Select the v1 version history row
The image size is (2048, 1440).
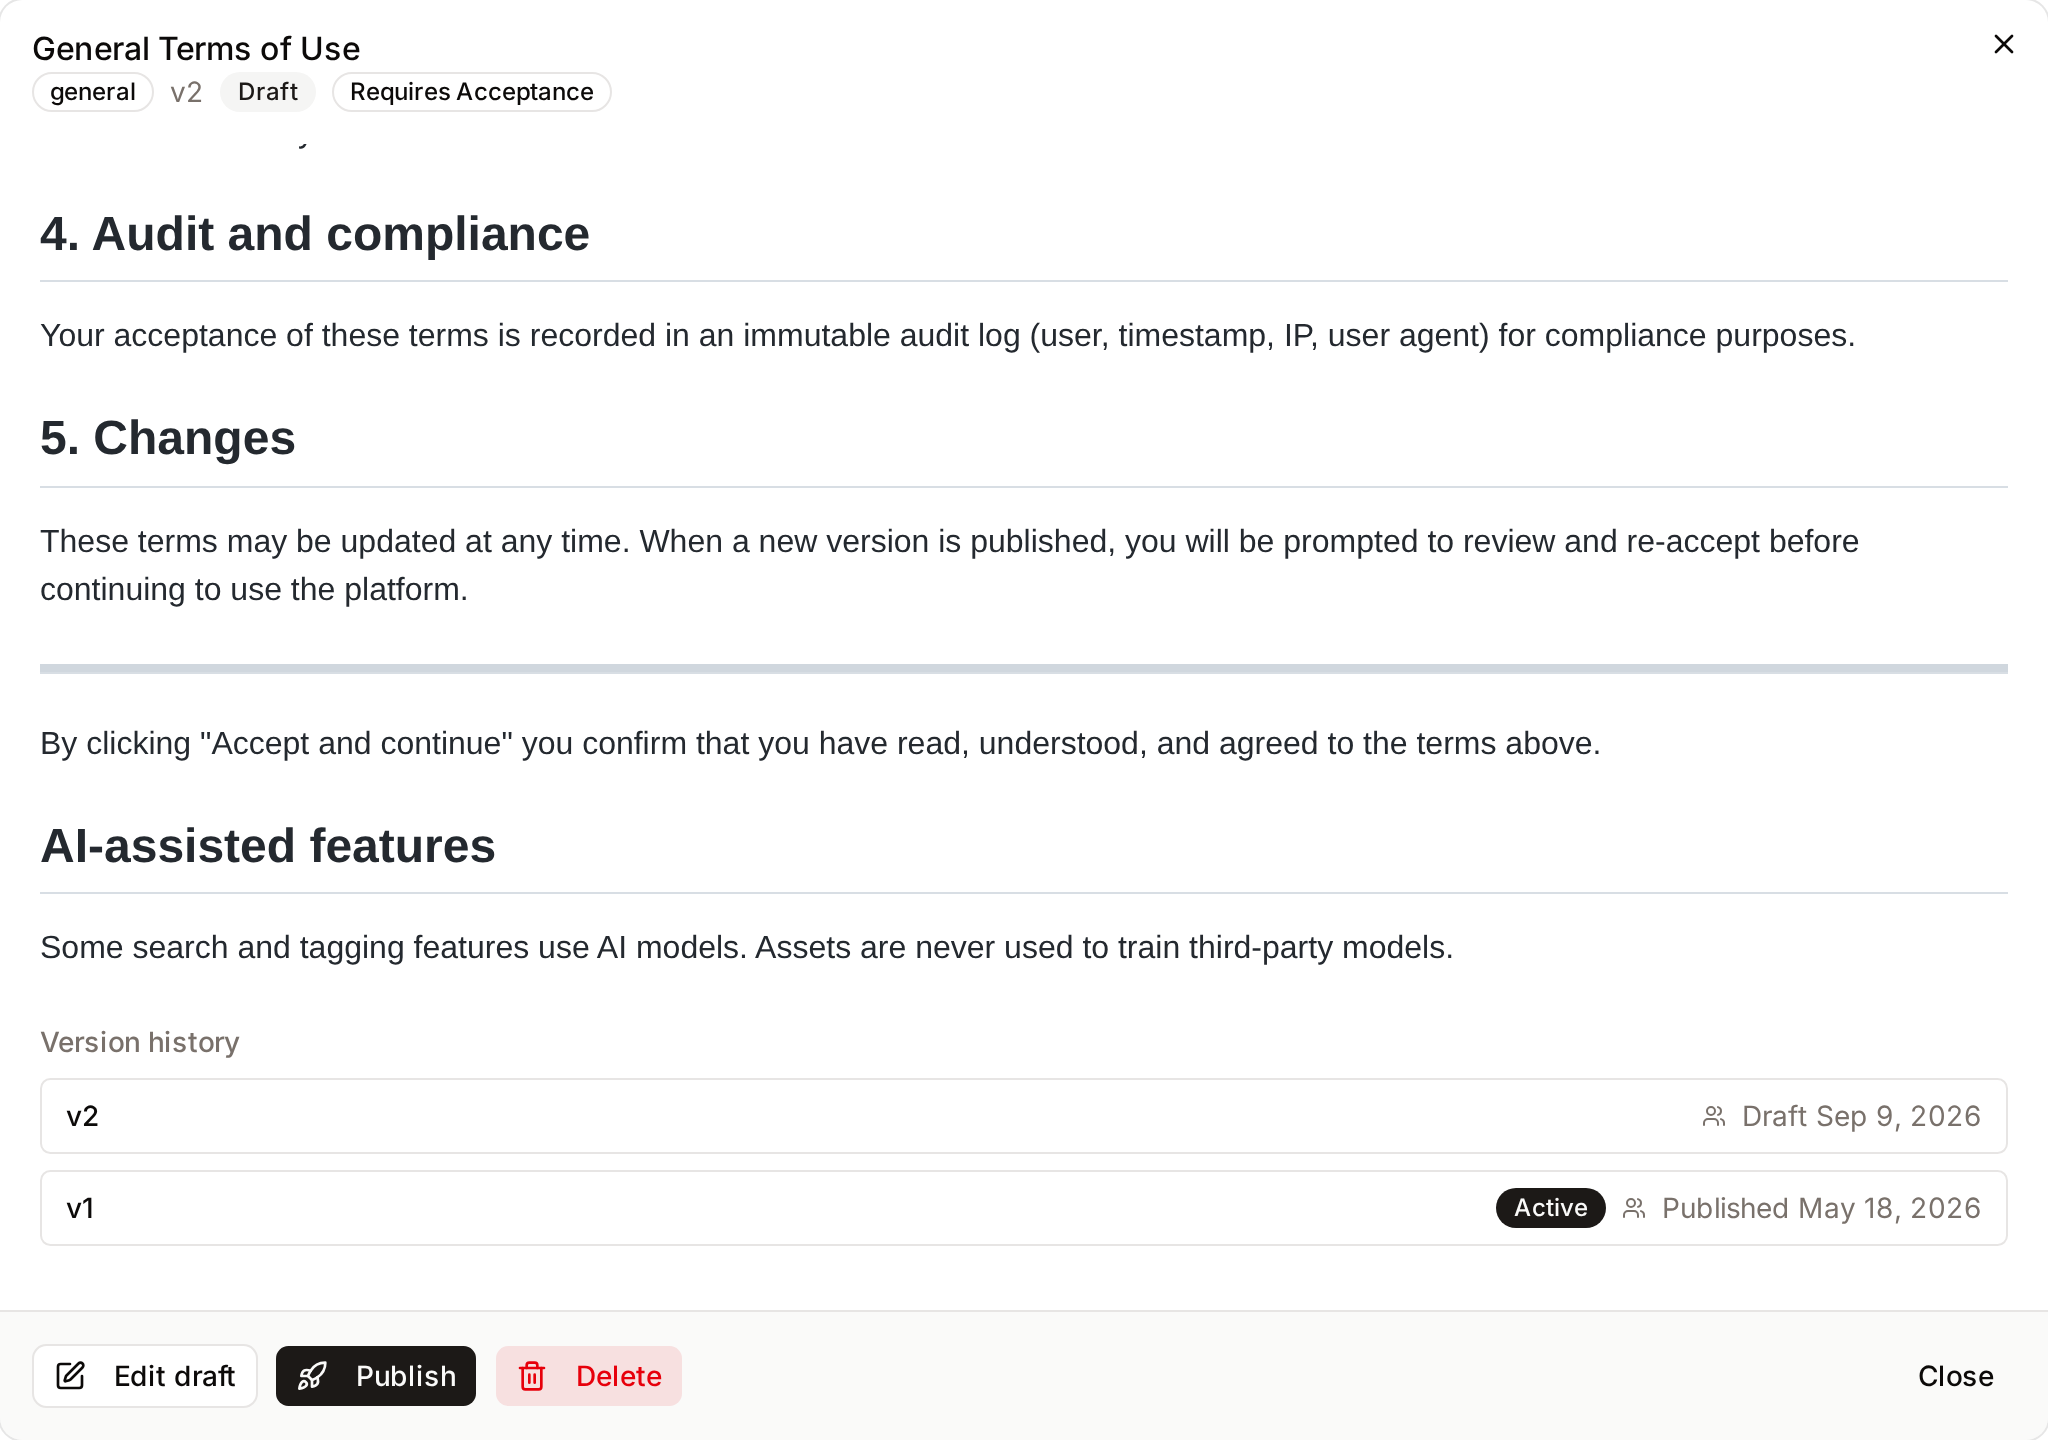pyautogui.click(x=1024, y=1208)
